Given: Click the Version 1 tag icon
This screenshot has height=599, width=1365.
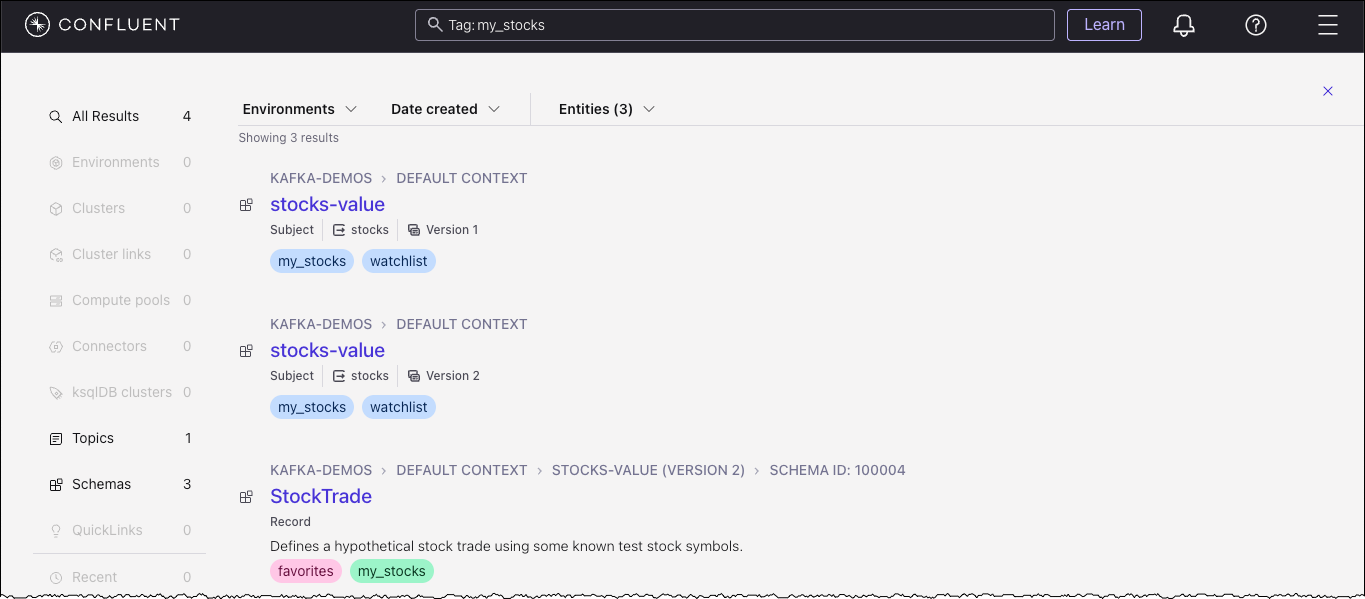Looking at the screenshot, I should (x=413, y=229).
